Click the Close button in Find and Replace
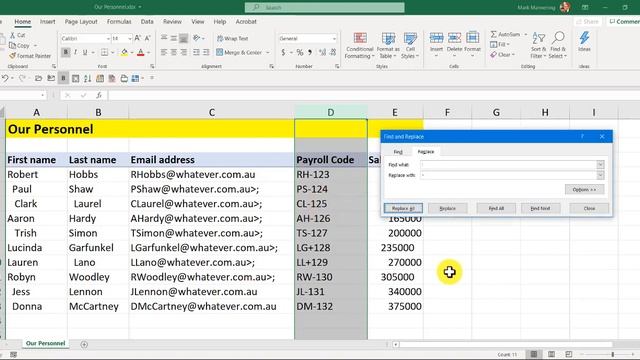The image size is (640, 360). [589, 208]
